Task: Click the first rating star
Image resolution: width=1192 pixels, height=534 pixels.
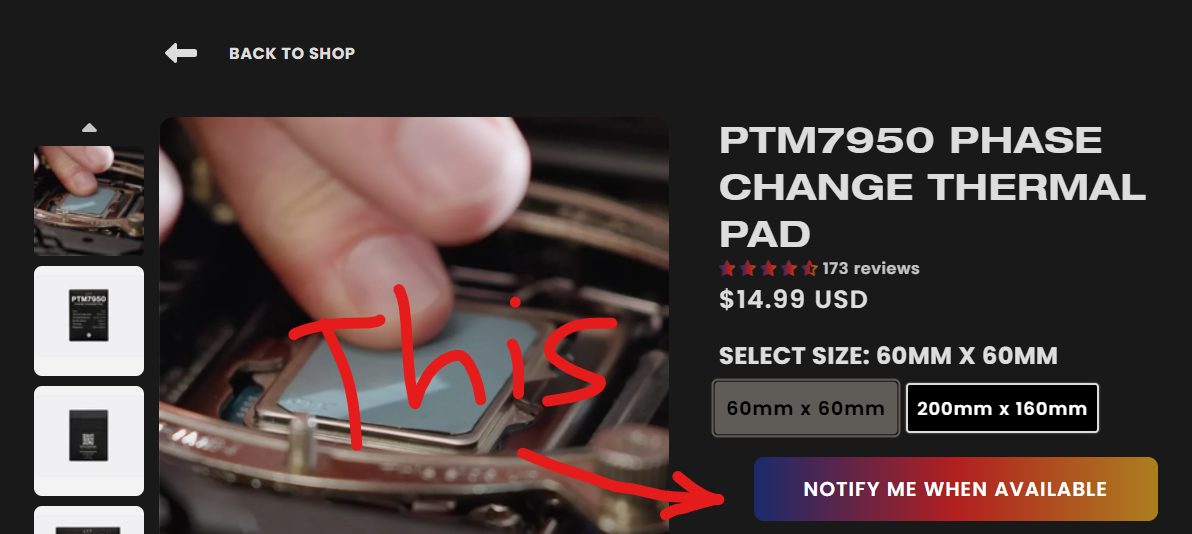Action: tap(728, 269)
